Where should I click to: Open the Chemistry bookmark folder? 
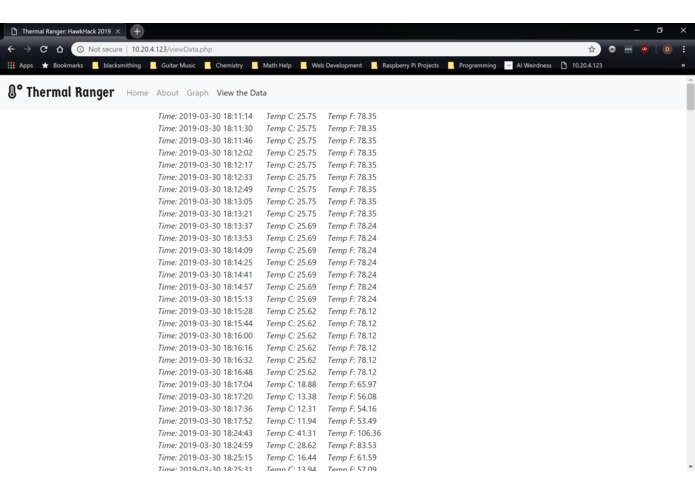pos(224,65)
